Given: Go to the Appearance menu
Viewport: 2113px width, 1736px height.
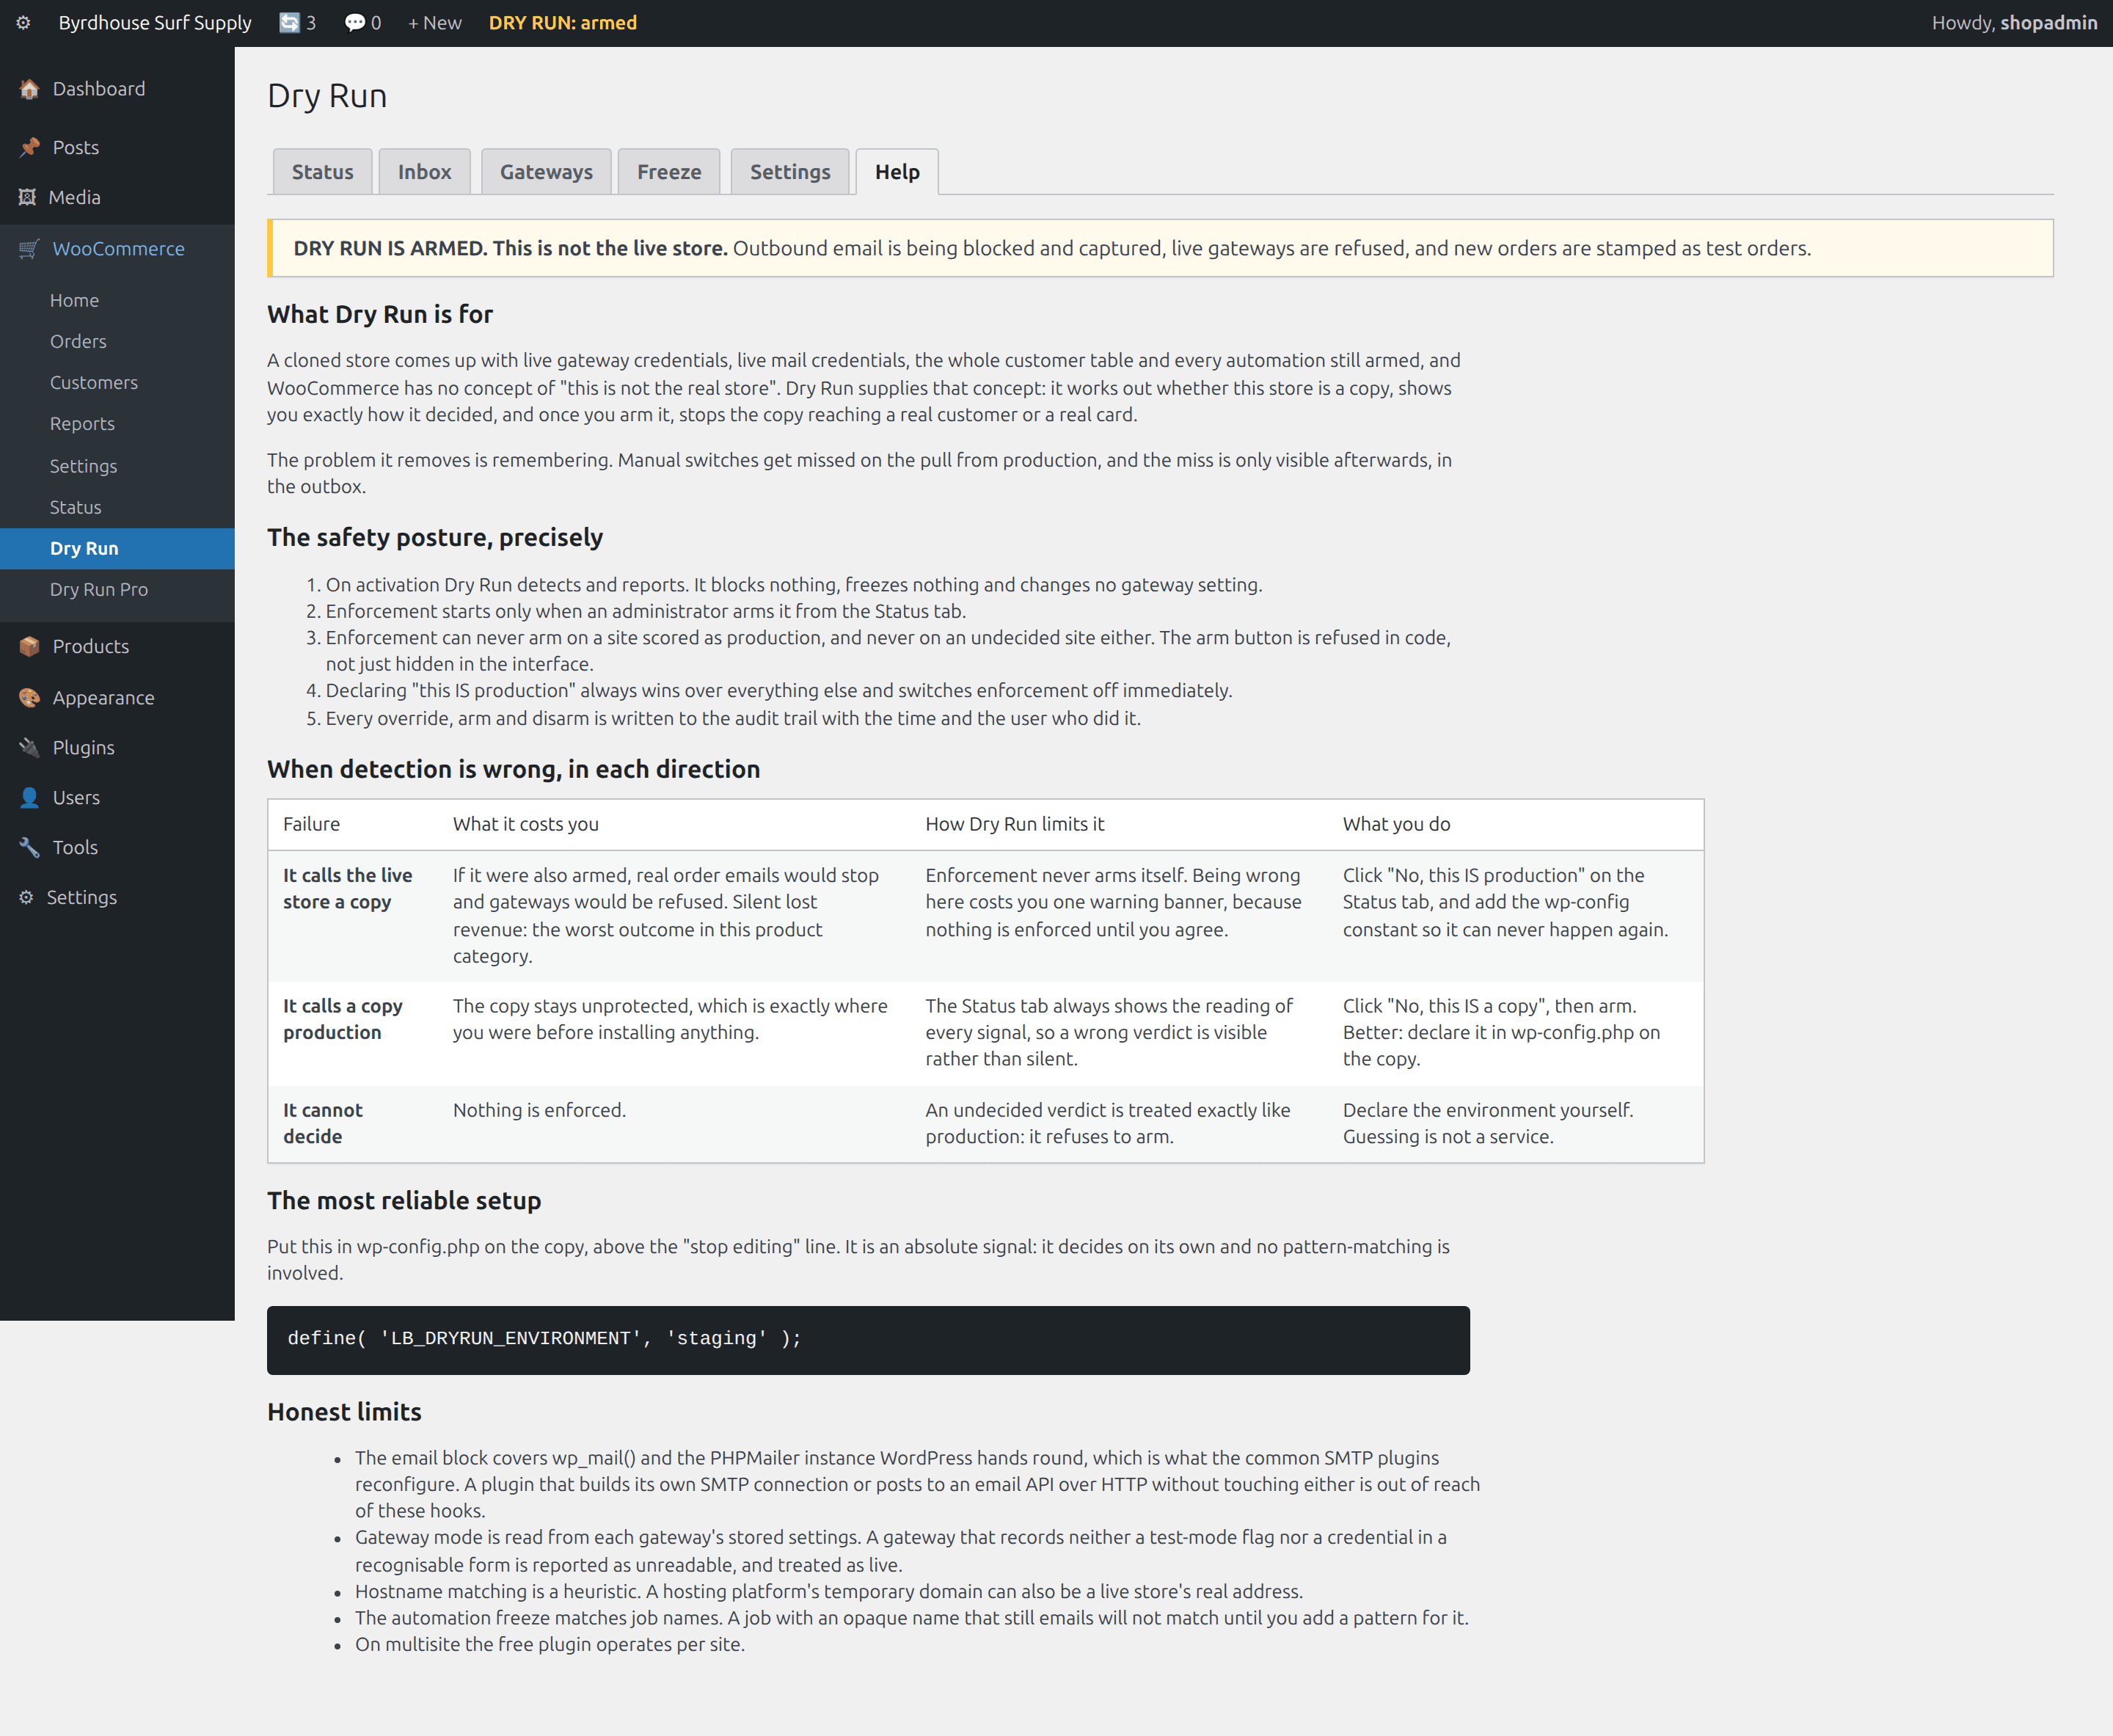Looking at the screenshot, I should point(117,698).
